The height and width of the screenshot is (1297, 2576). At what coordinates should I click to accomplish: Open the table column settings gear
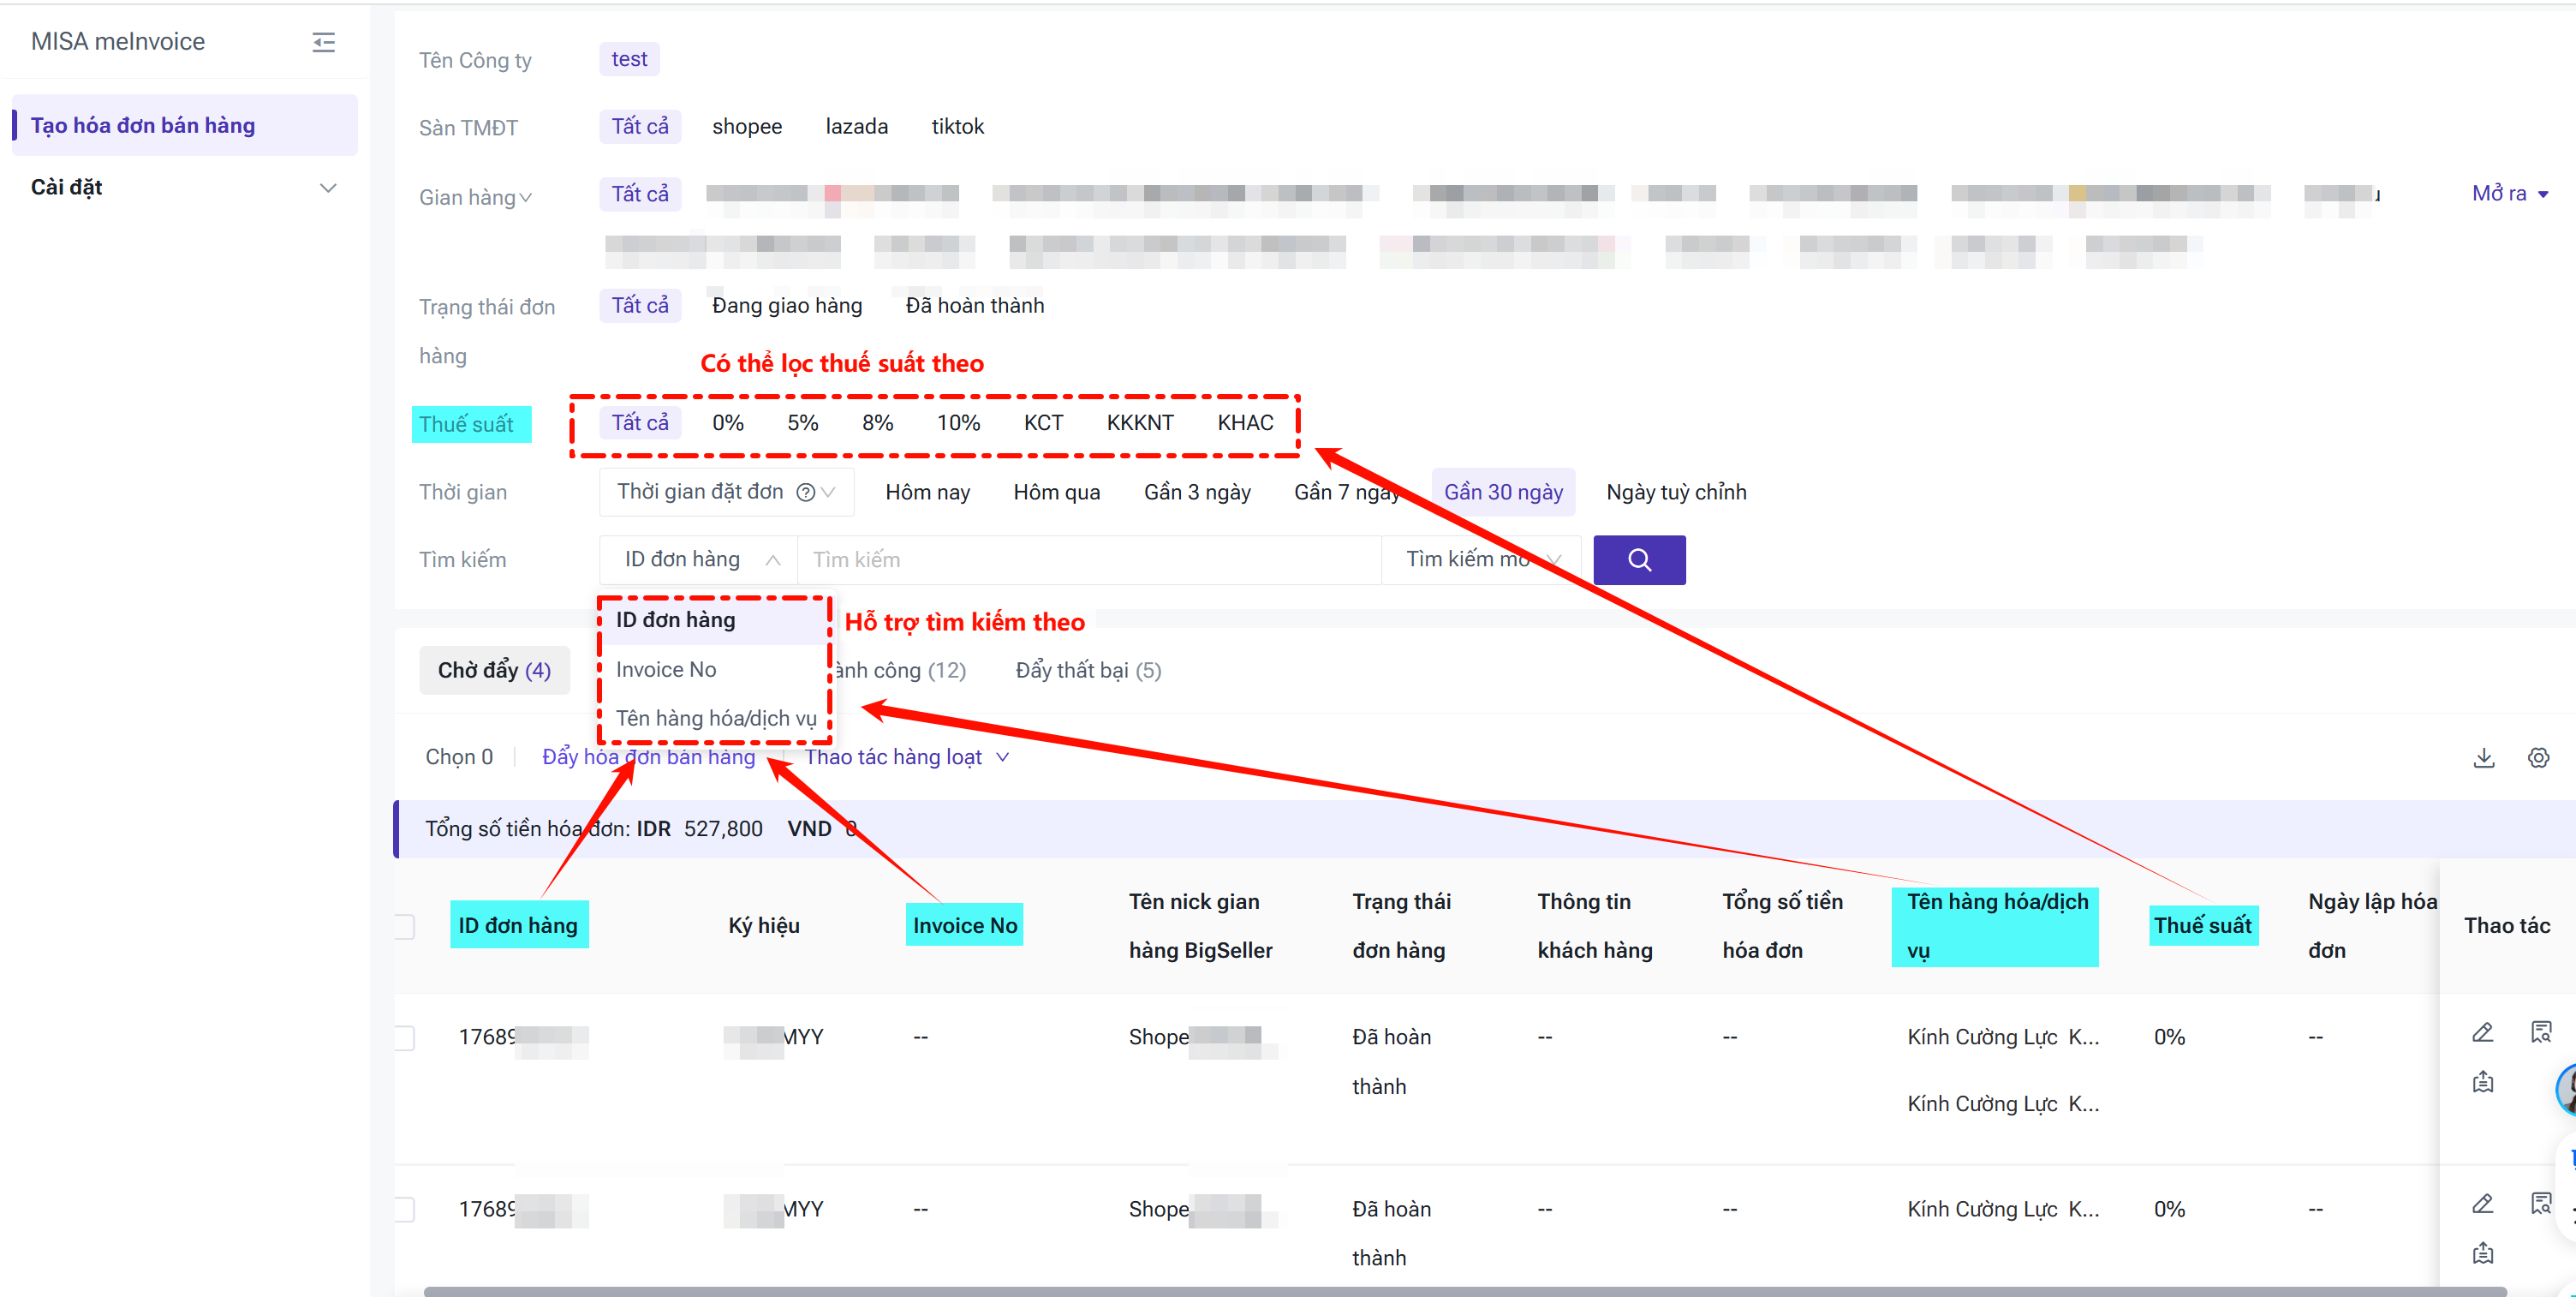pyautogui.click(x=2538, y=758)
